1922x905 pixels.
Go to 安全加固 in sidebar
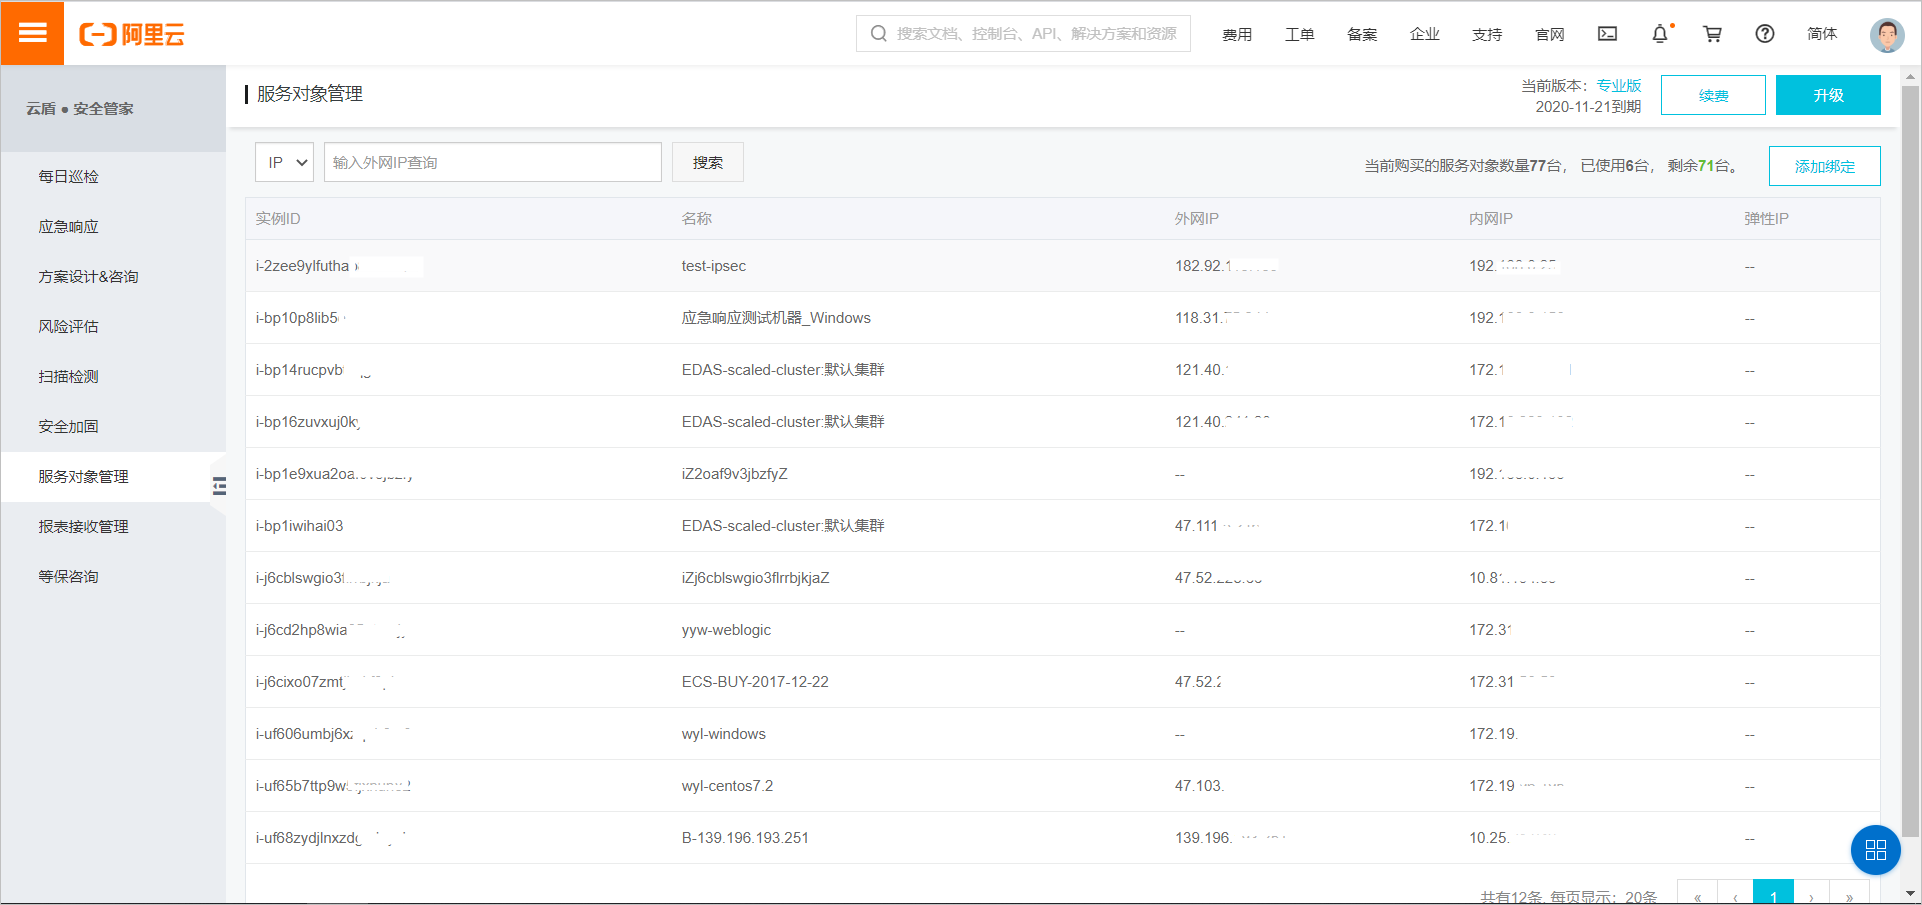click(x=113, y=426)
